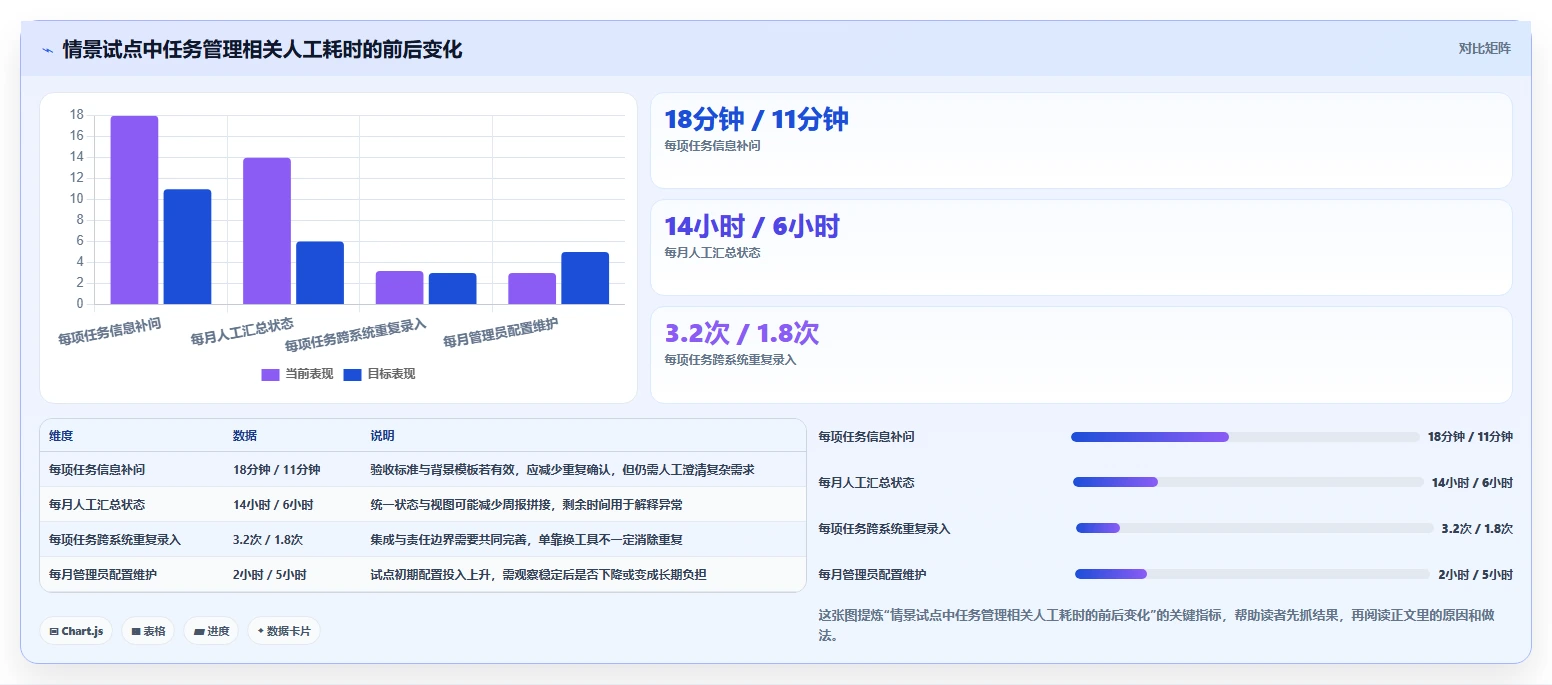Screen dimensions: 1552x685
Task: Click the blue bar for 每月人工汇总状态
Action: click(320, 273)
